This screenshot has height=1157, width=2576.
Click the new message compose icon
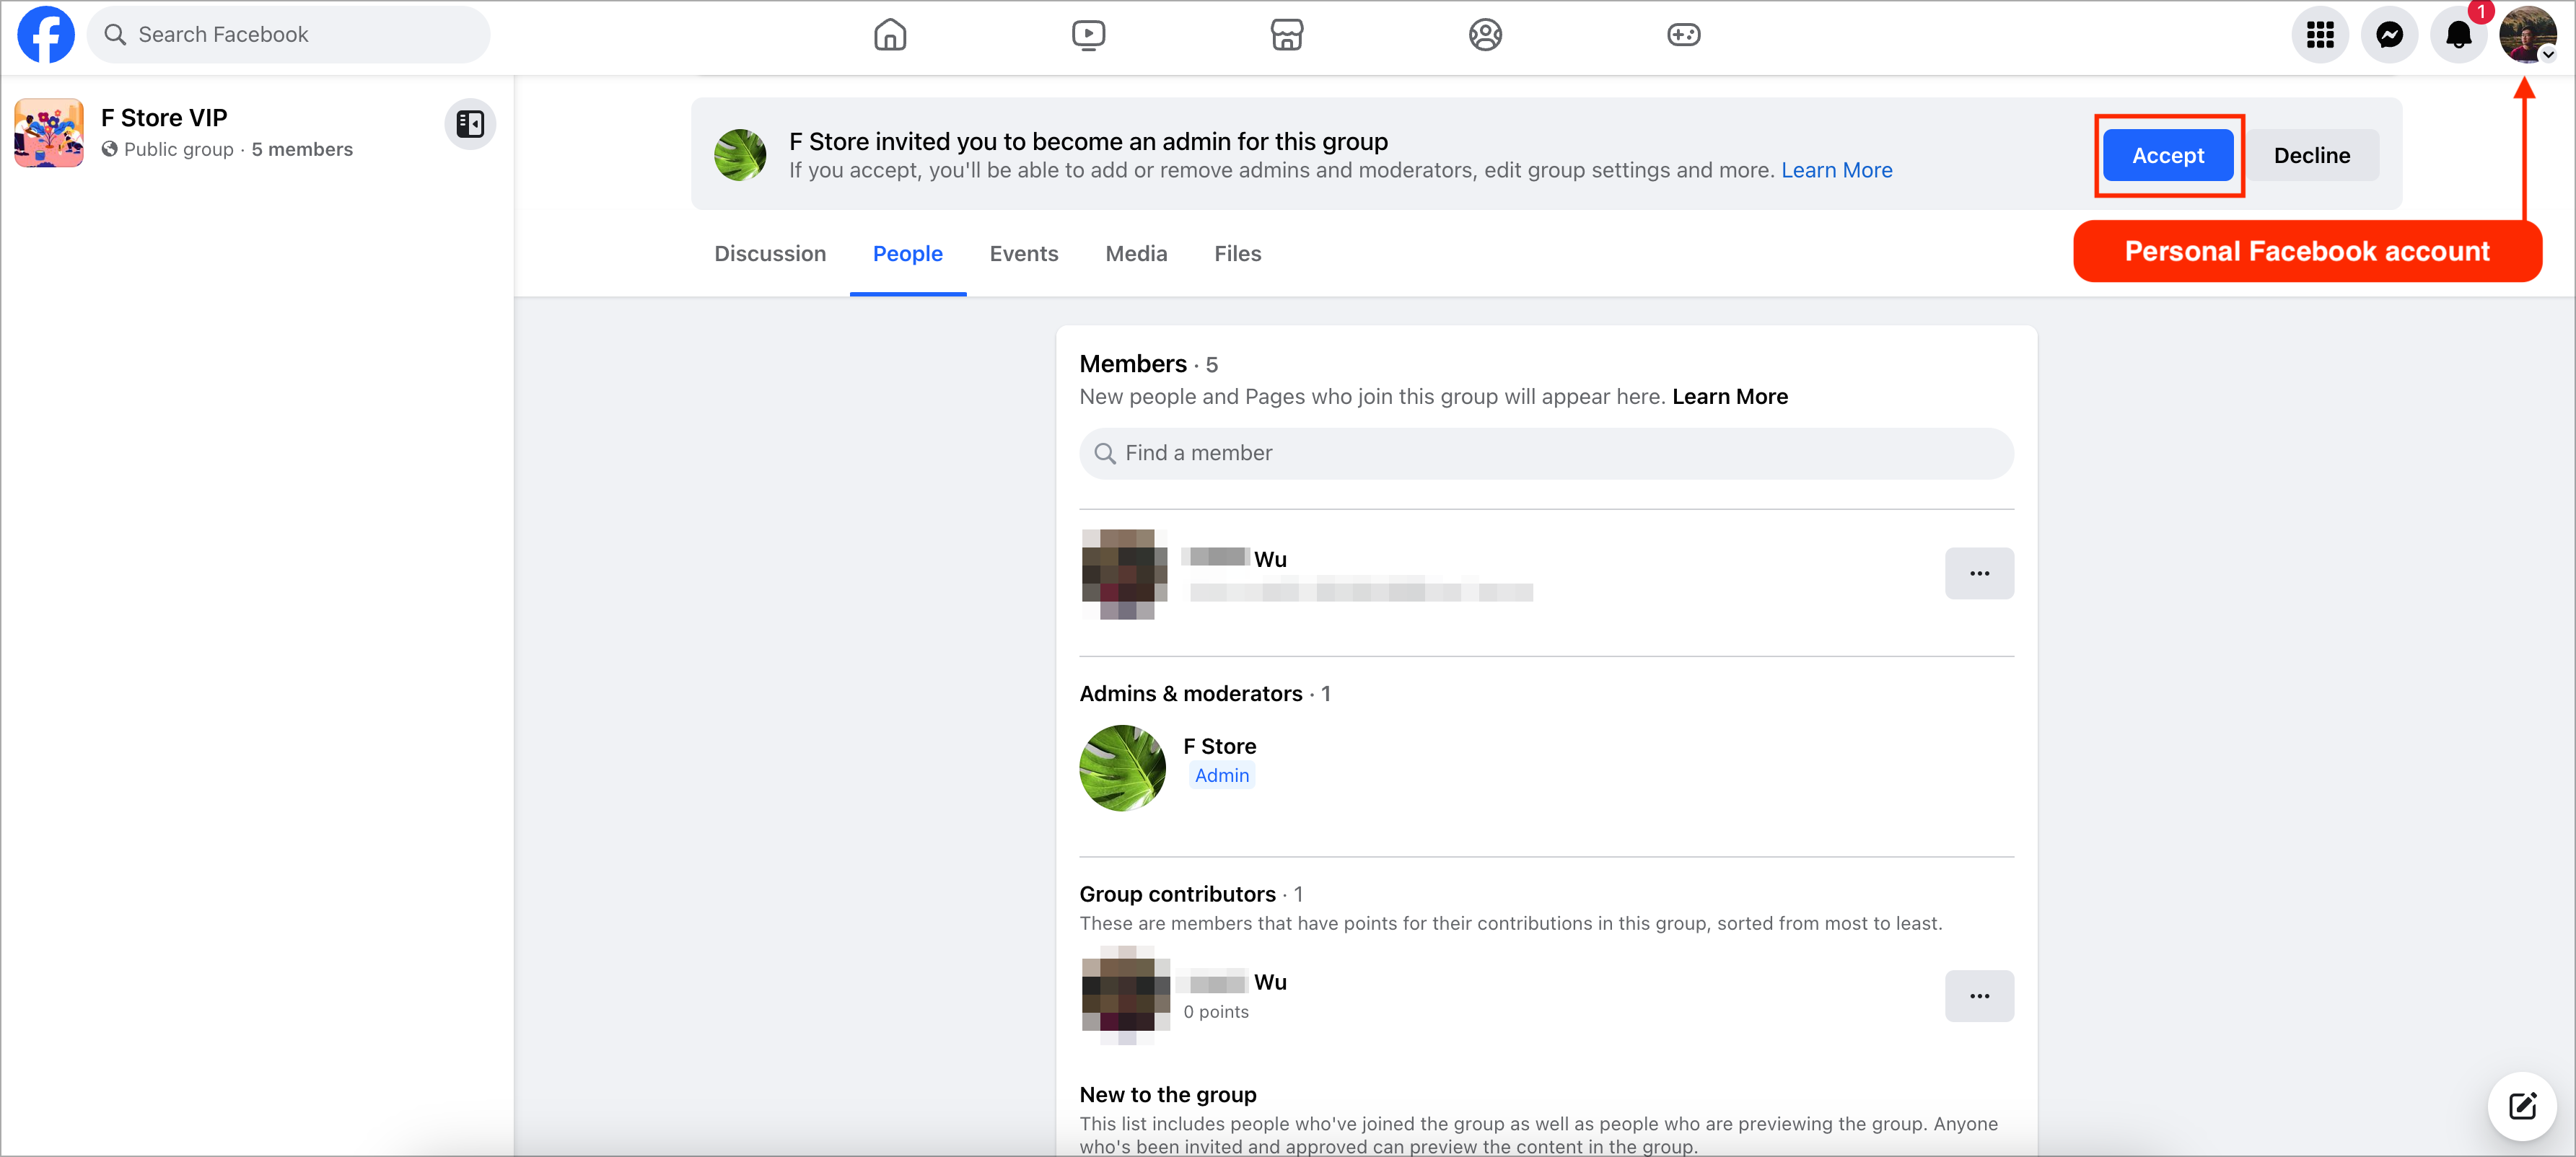point(2522,1106)
